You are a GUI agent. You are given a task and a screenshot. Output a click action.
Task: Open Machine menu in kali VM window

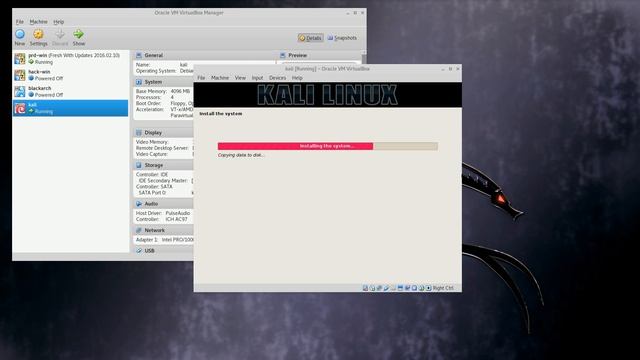[x=220, y=78]
